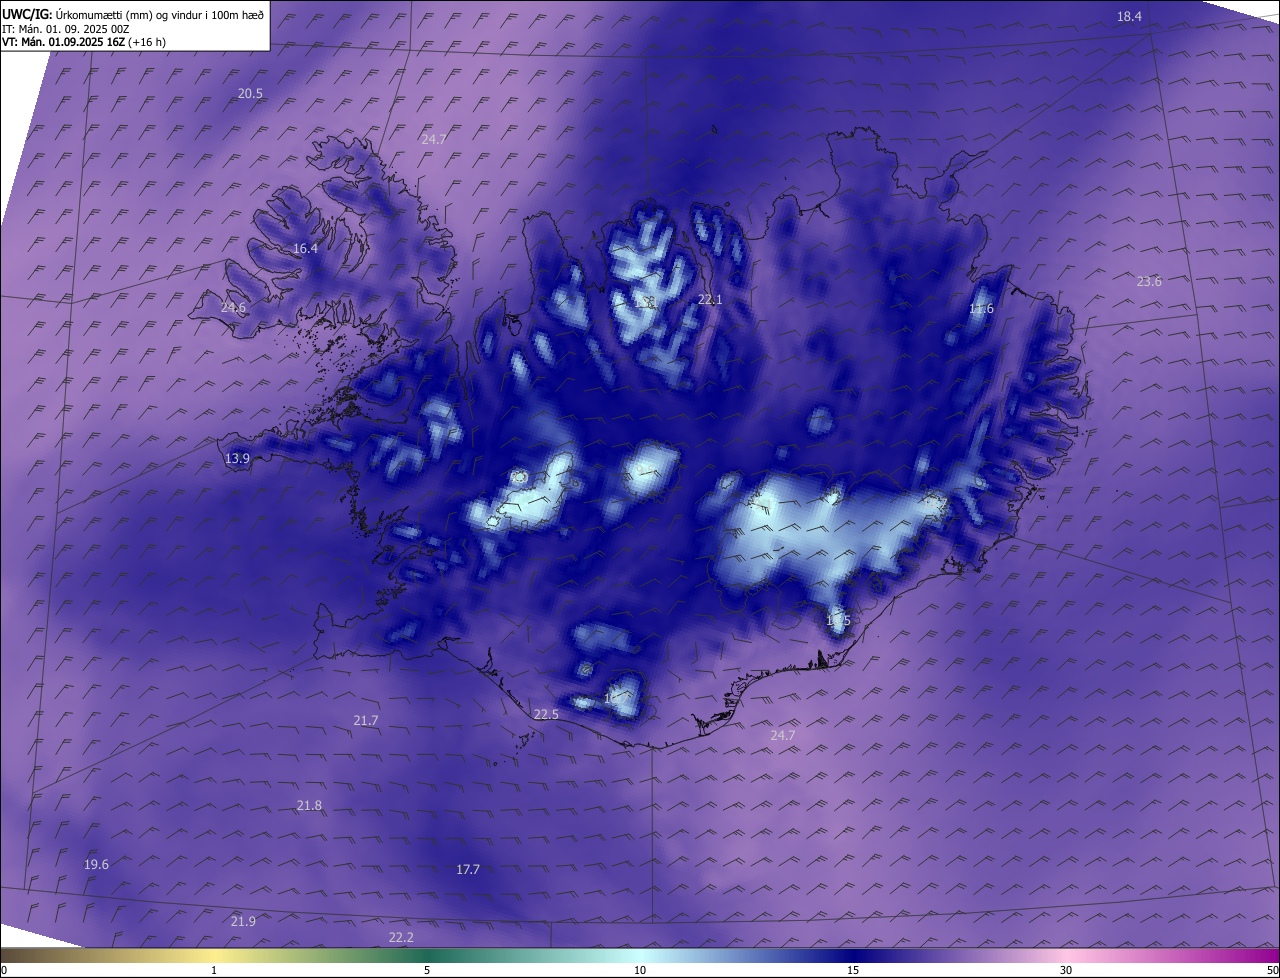Click the 21.7 value on the map

coord(366,720)
